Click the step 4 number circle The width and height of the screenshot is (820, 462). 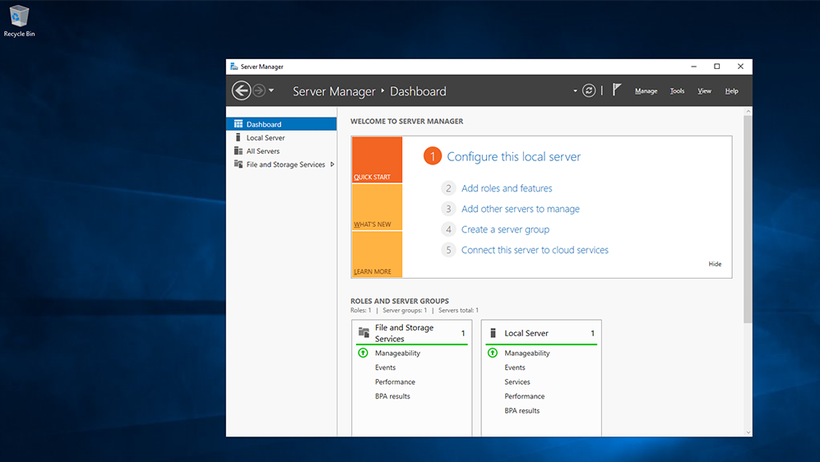pyautogui.click(x=448, y=229)
